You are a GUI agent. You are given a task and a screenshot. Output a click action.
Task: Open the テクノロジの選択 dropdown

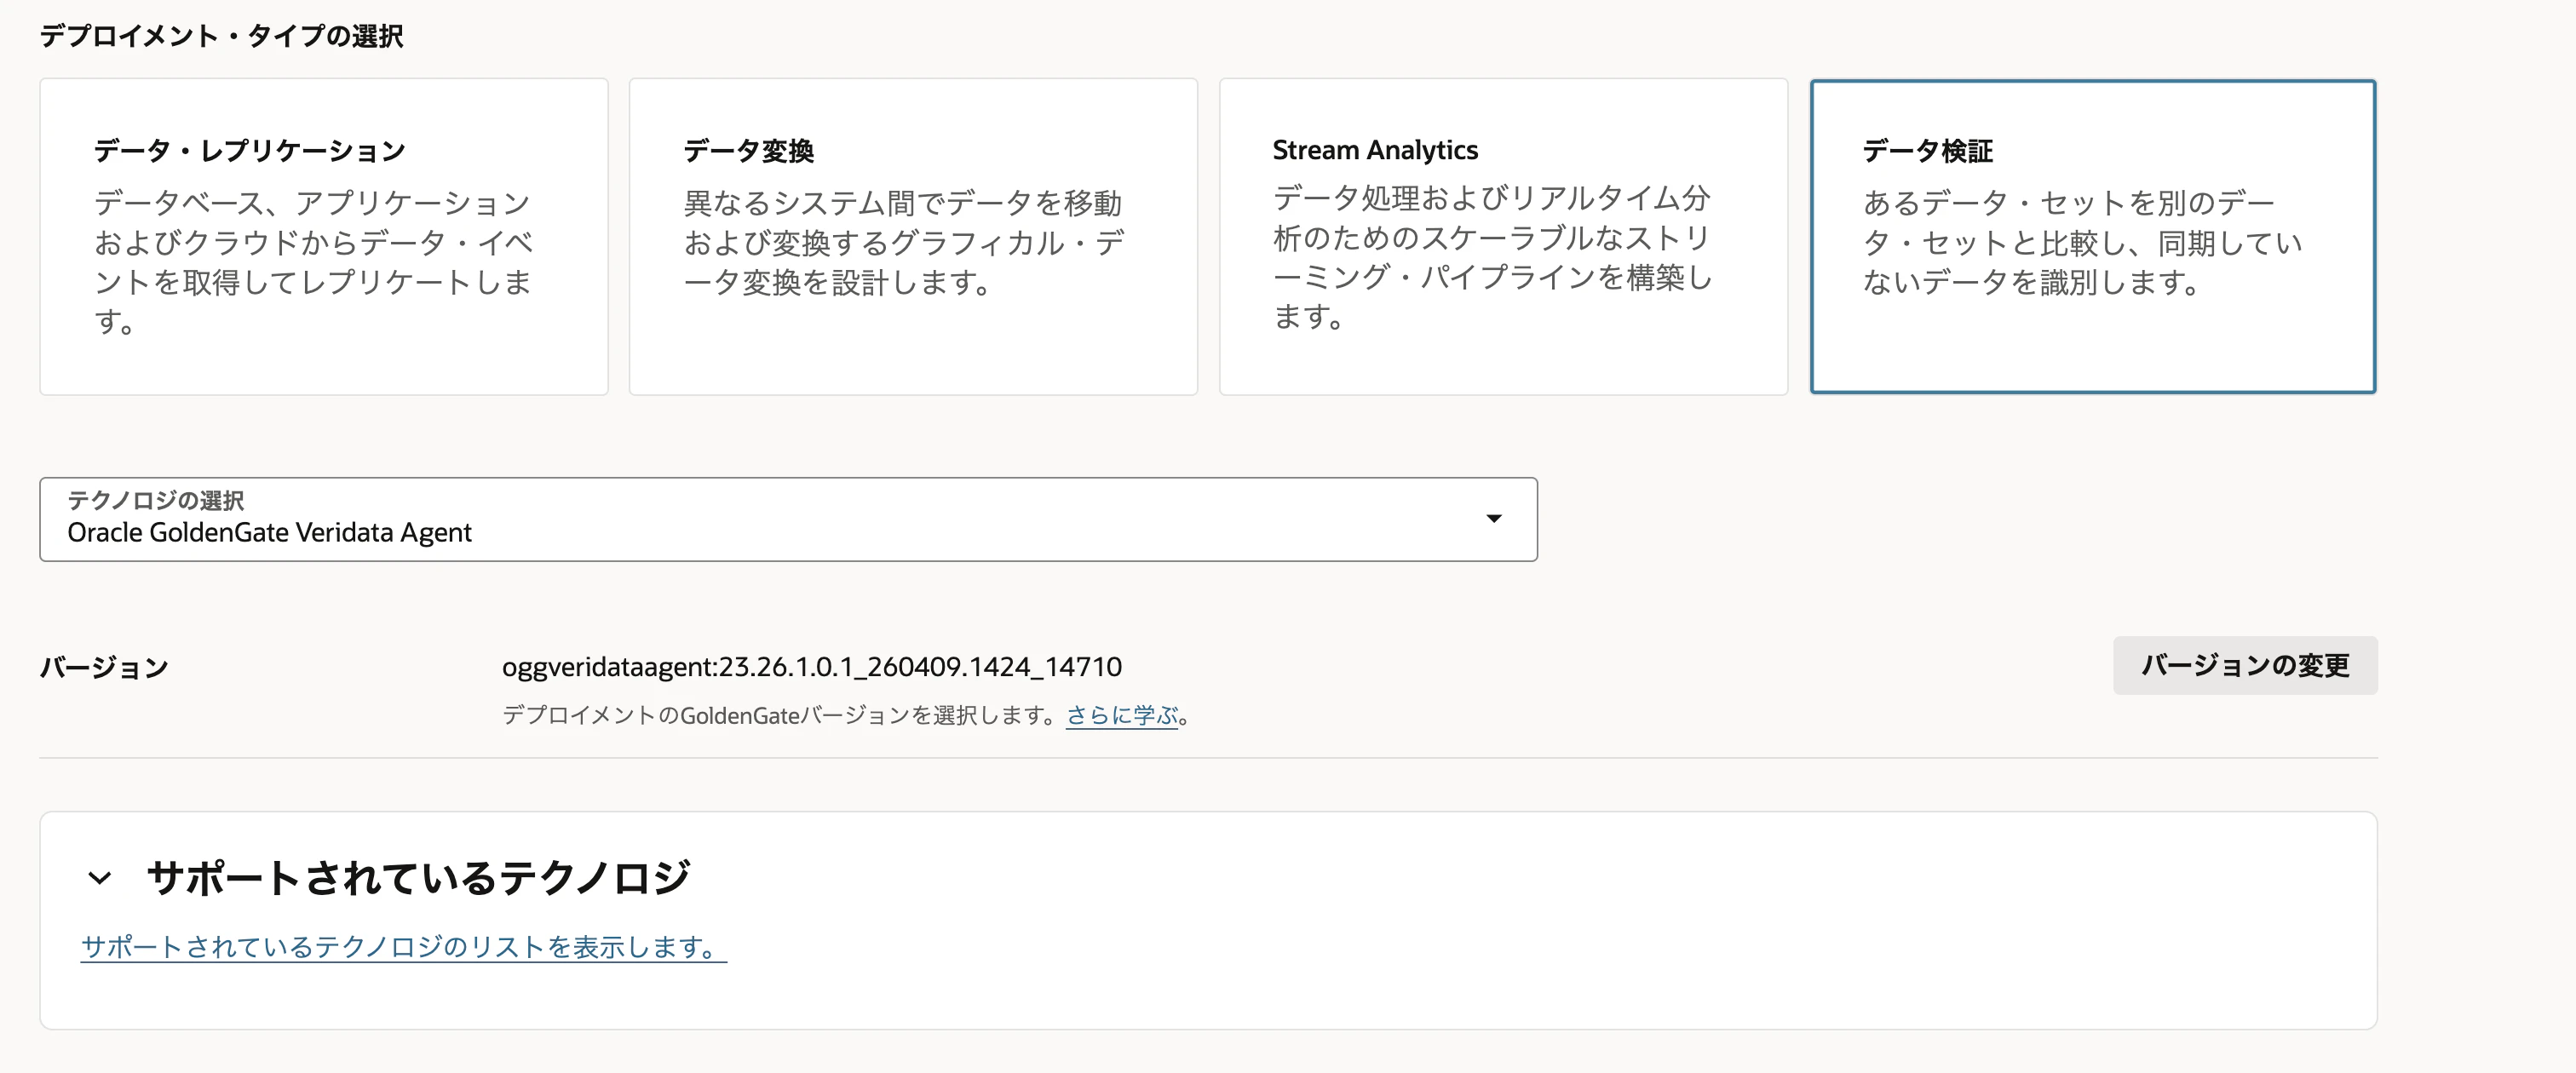click(x=788, y=519)
